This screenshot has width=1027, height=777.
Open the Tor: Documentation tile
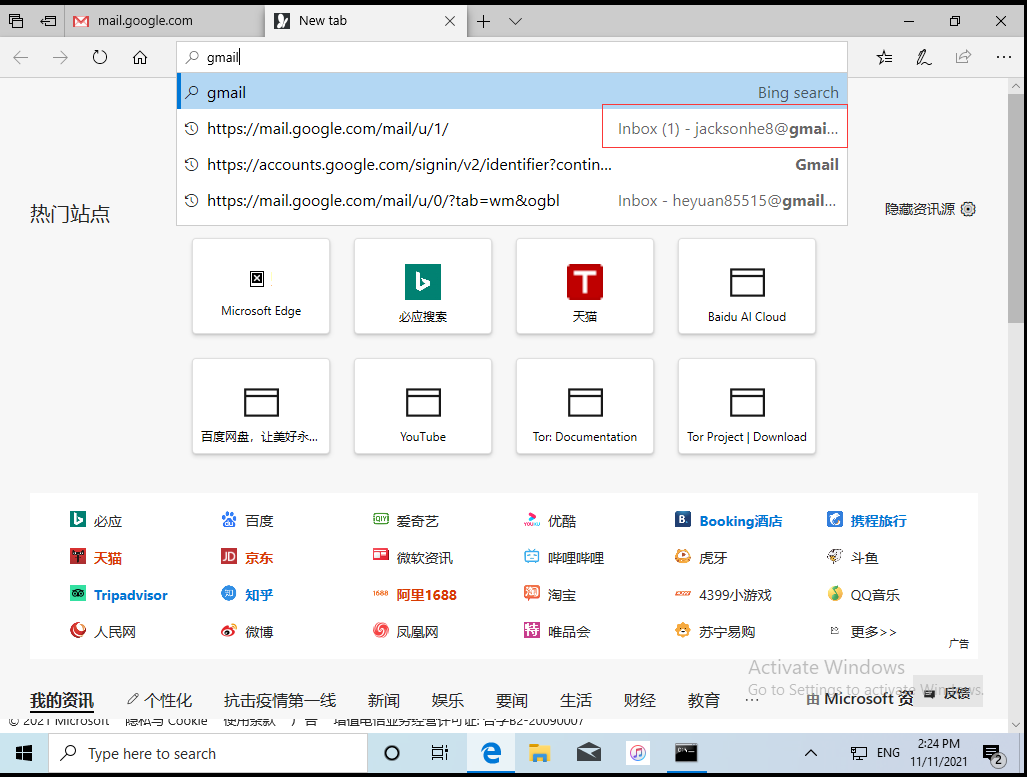585,406
